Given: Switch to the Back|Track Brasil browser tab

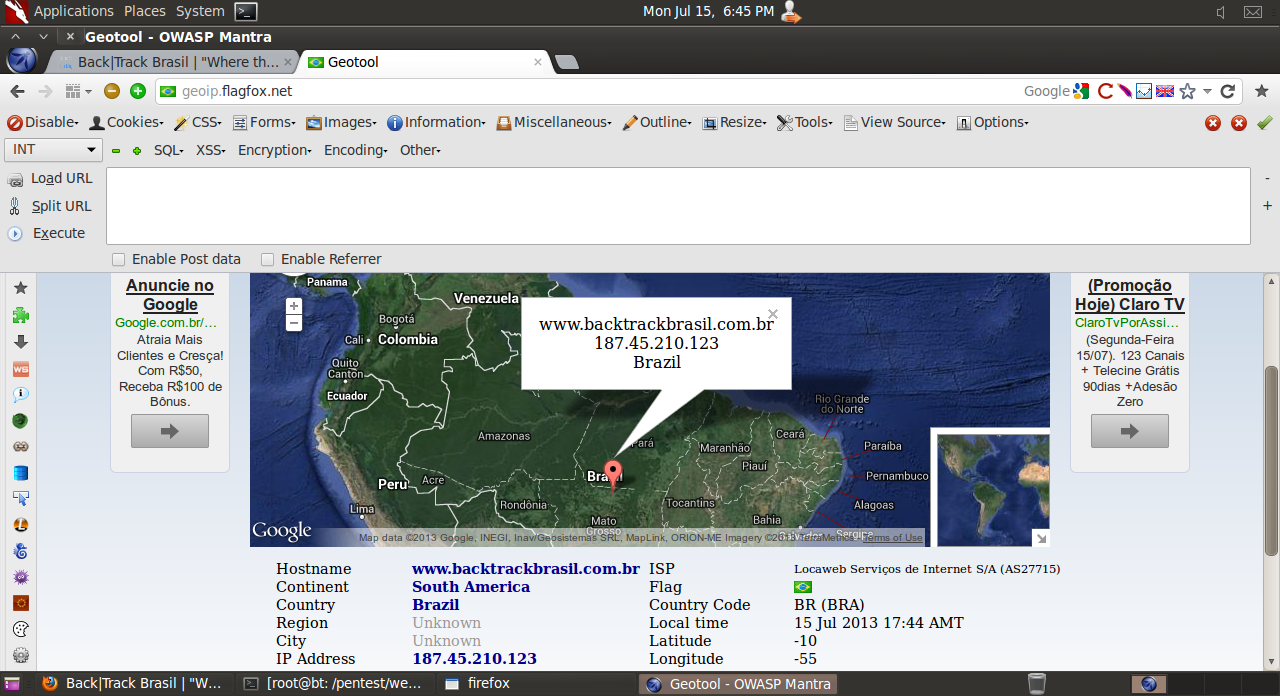Looking at the screenshot, I should (x=173, y=62).
